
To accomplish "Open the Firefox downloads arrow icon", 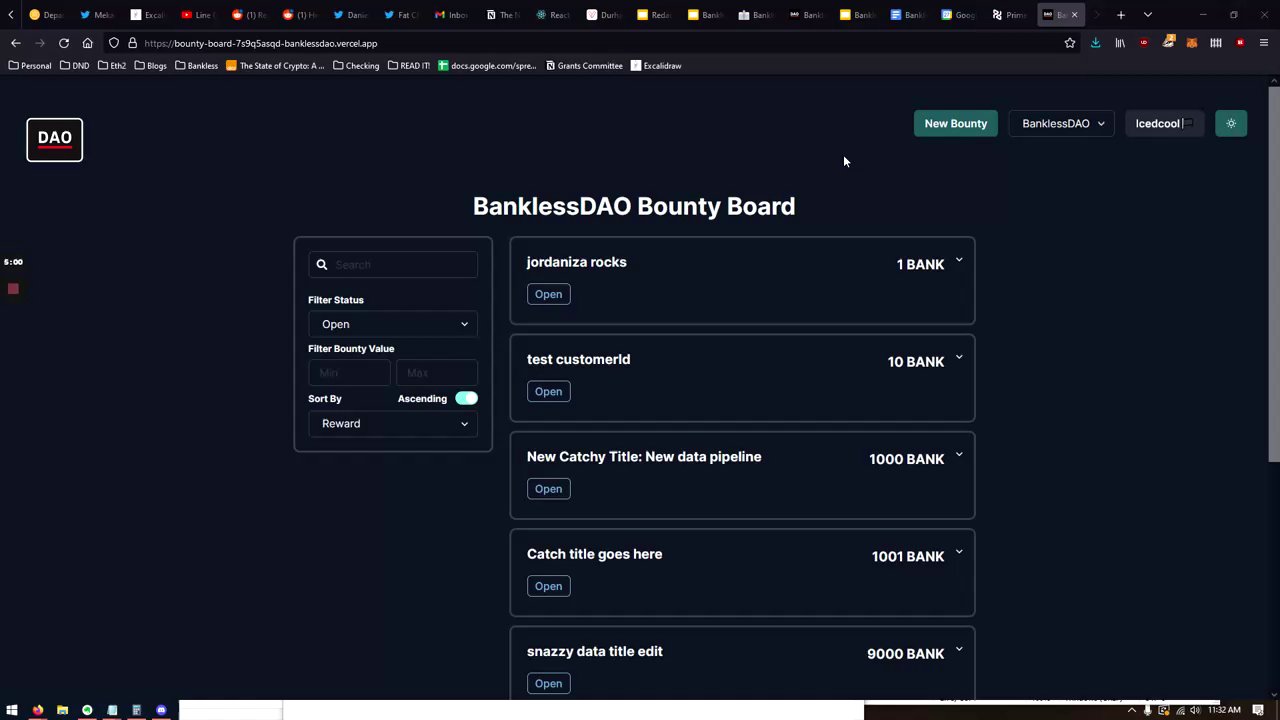I will pos(1096,43).
